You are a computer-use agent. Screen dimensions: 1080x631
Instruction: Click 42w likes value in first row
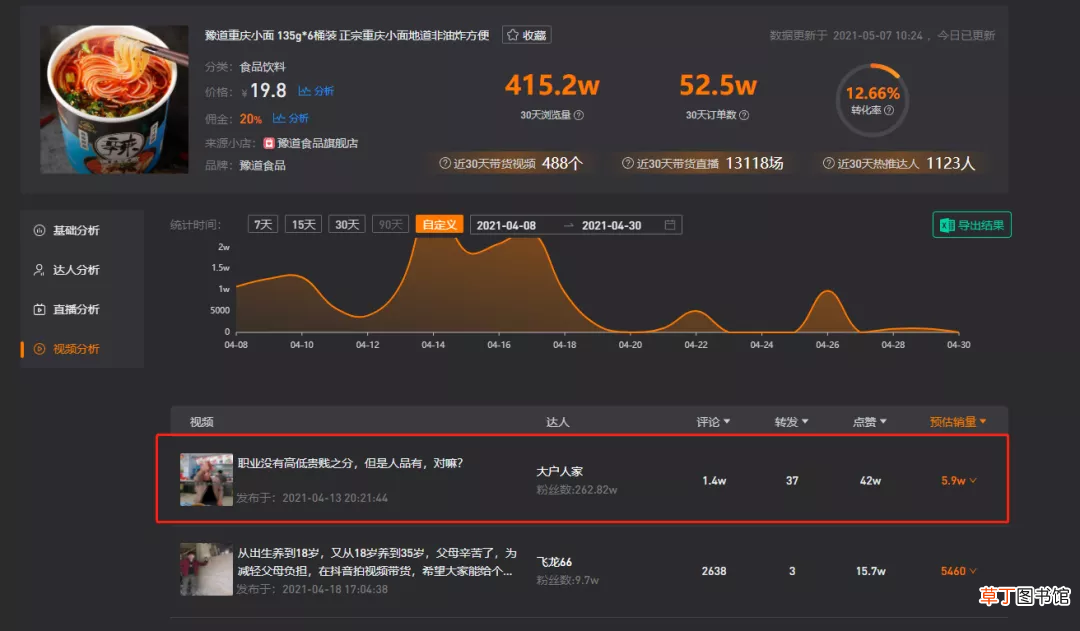pos(870,481)
